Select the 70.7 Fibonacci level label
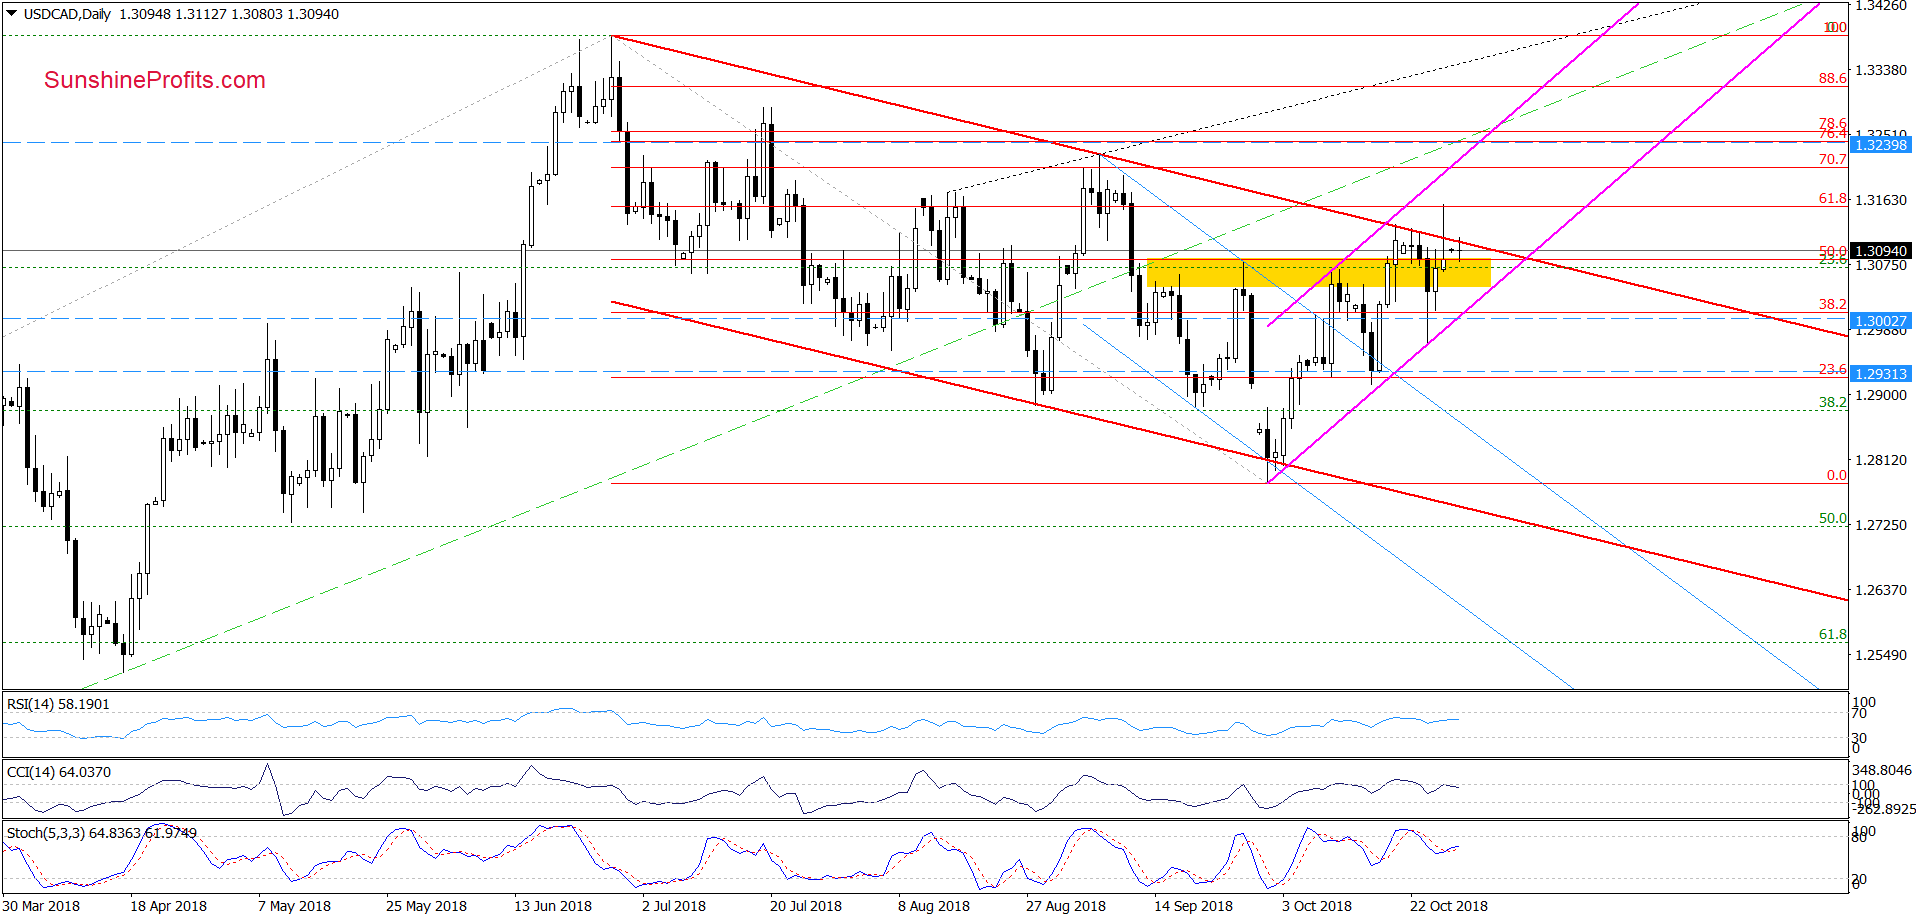The width and height of the screenshot is (1916, 920). 1832,159
